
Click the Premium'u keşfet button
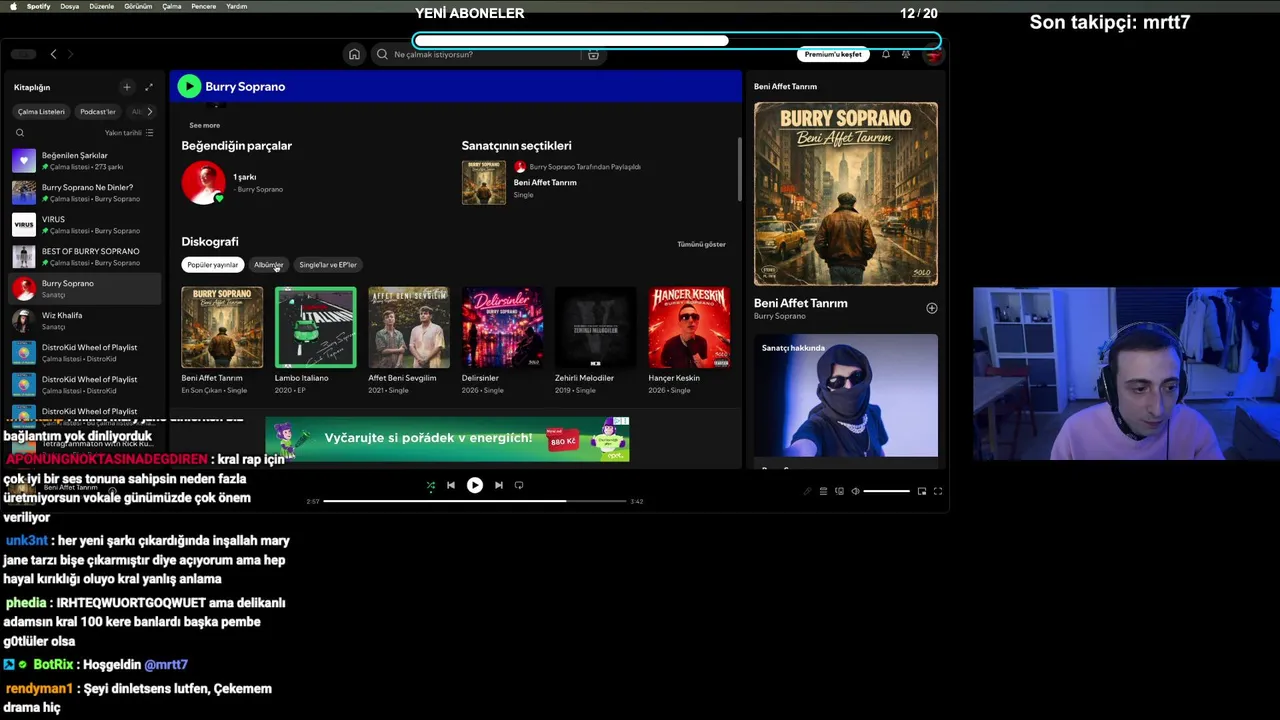click(833, 54)
